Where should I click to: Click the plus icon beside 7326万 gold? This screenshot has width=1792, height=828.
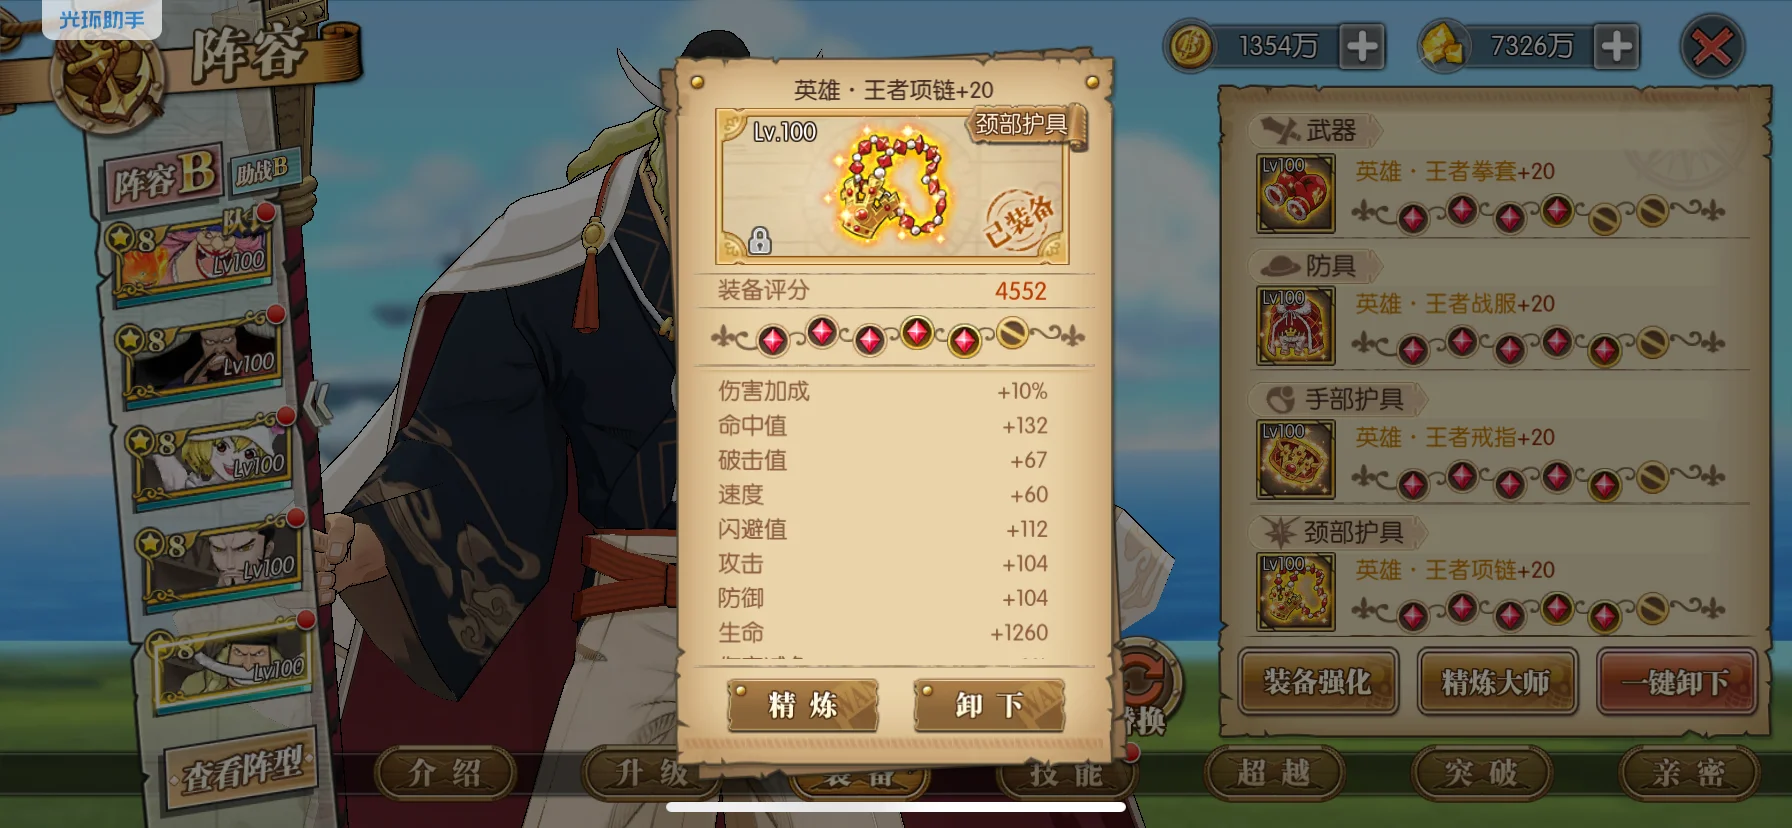[x=1616, y=46]
